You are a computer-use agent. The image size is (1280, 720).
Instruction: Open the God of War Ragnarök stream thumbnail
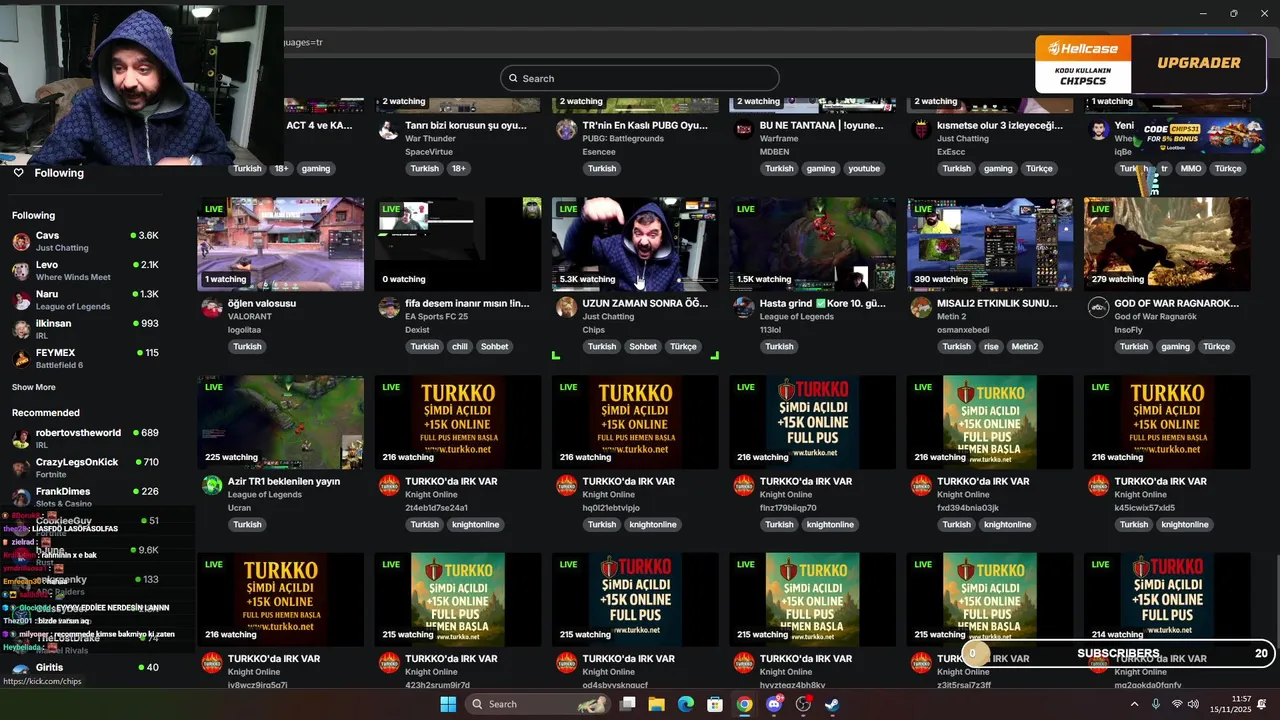(1167, 244)
